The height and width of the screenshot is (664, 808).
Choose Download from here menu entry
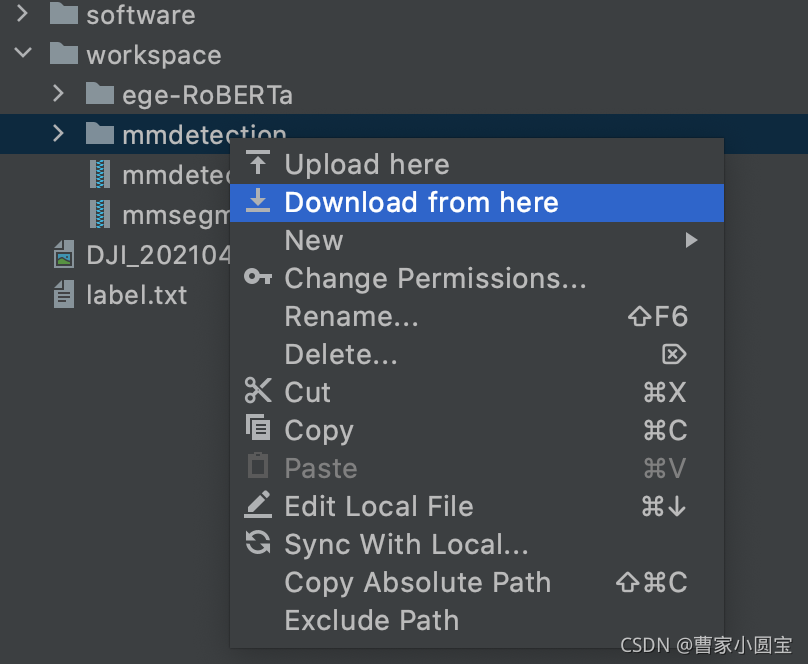(x=477, y=203)
